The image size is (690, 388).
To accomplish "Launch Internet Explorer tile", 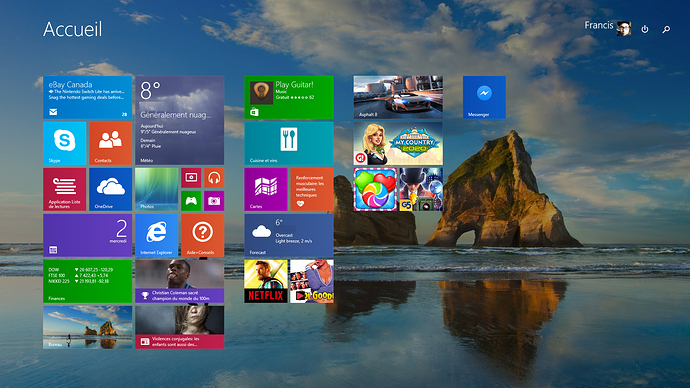I will 157,235.
